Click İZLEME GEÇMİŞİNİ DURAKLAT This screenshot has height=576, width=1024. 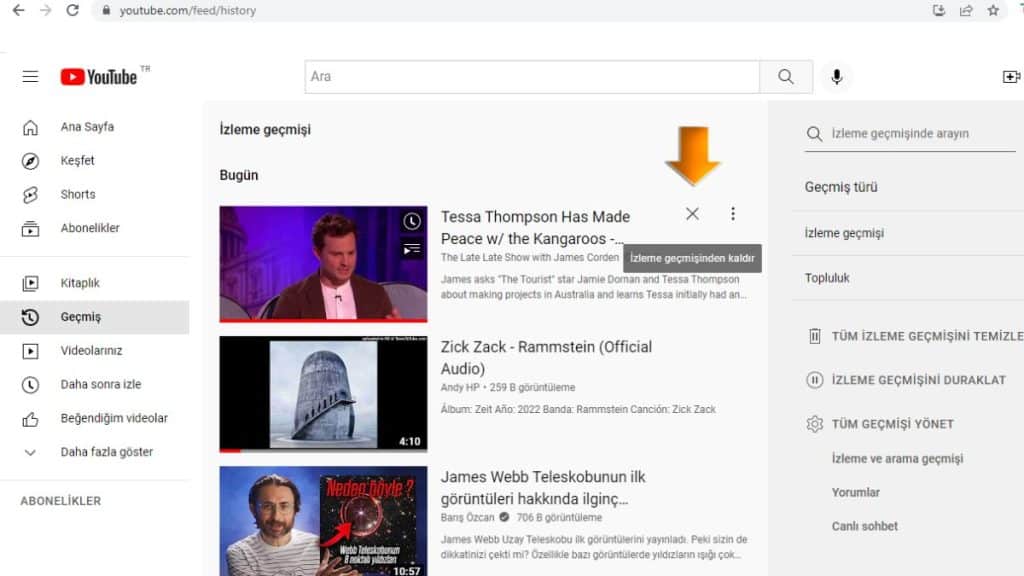tap(918, 380)
